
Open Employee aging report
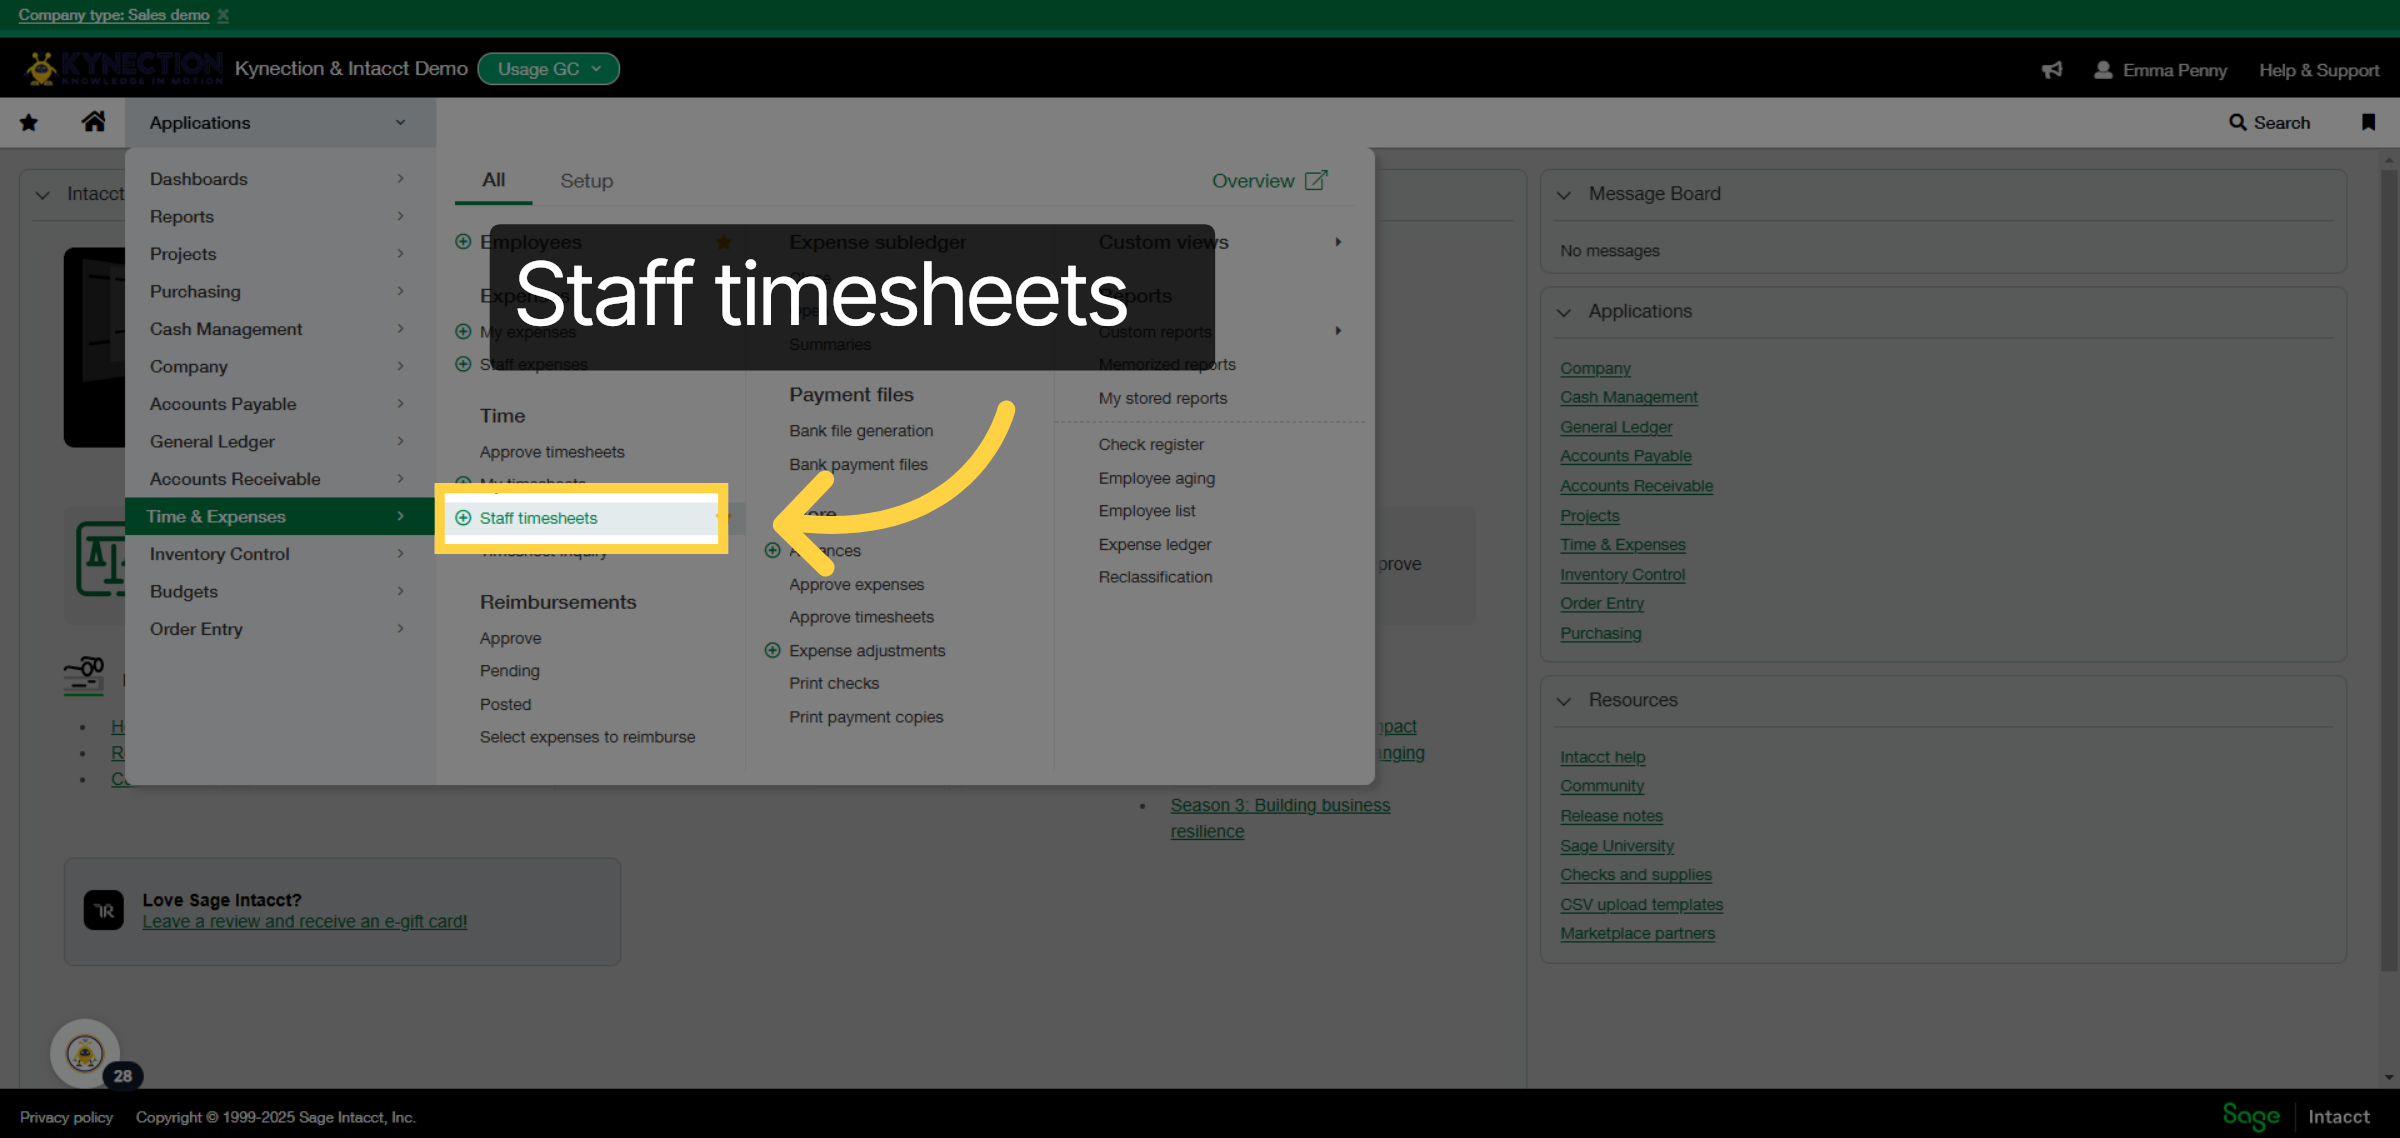[1157, 479]
